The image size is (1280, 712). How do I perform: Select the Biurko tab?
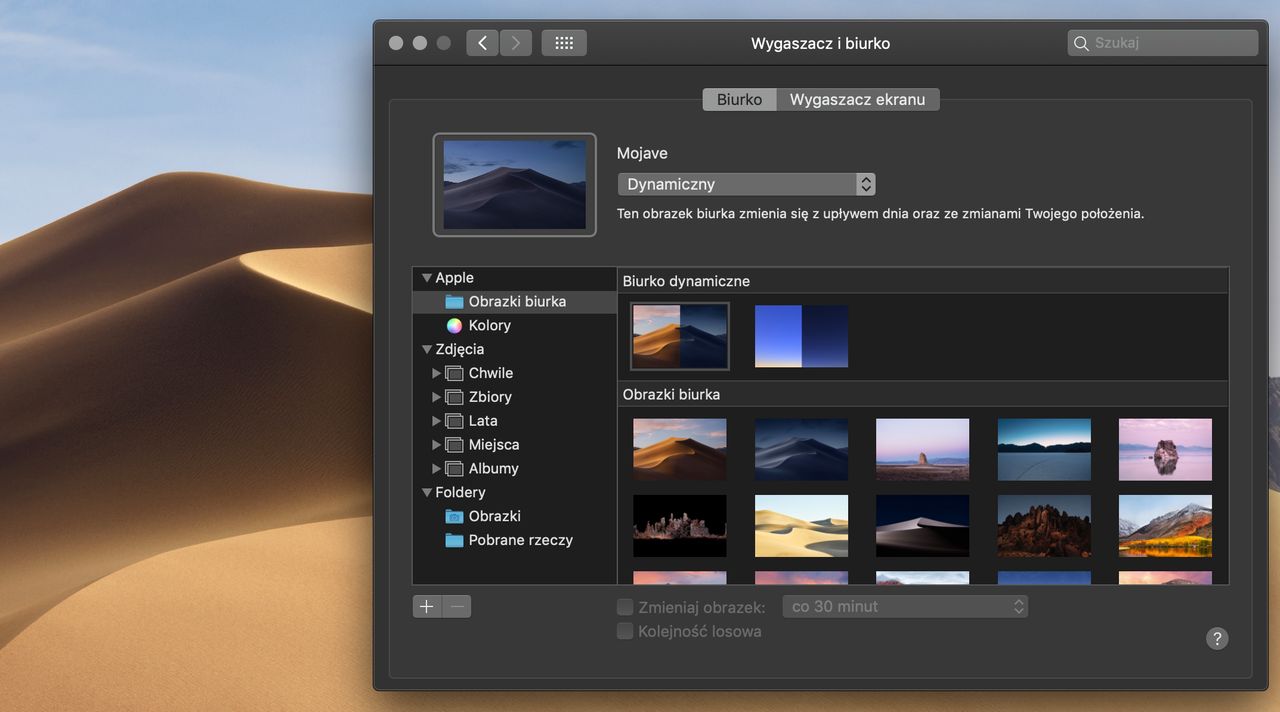[x=739, y=99]
